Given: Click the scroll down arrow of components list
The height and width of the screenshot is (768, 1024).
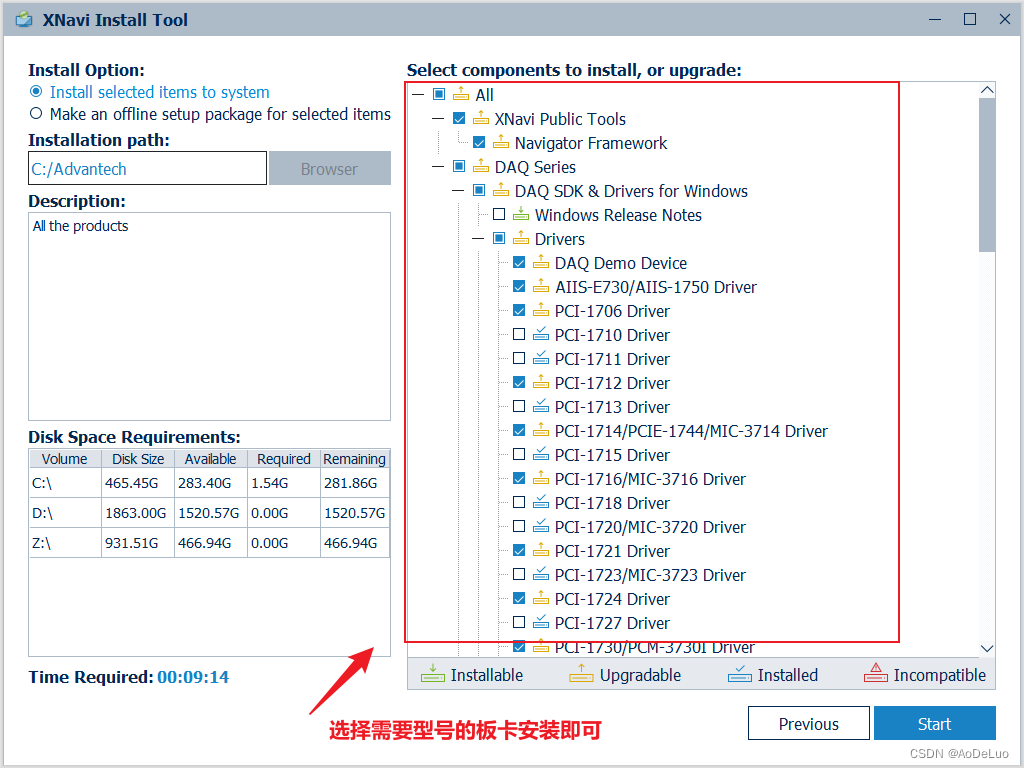Looking at the screenshot, I should (x=987, y=648).
